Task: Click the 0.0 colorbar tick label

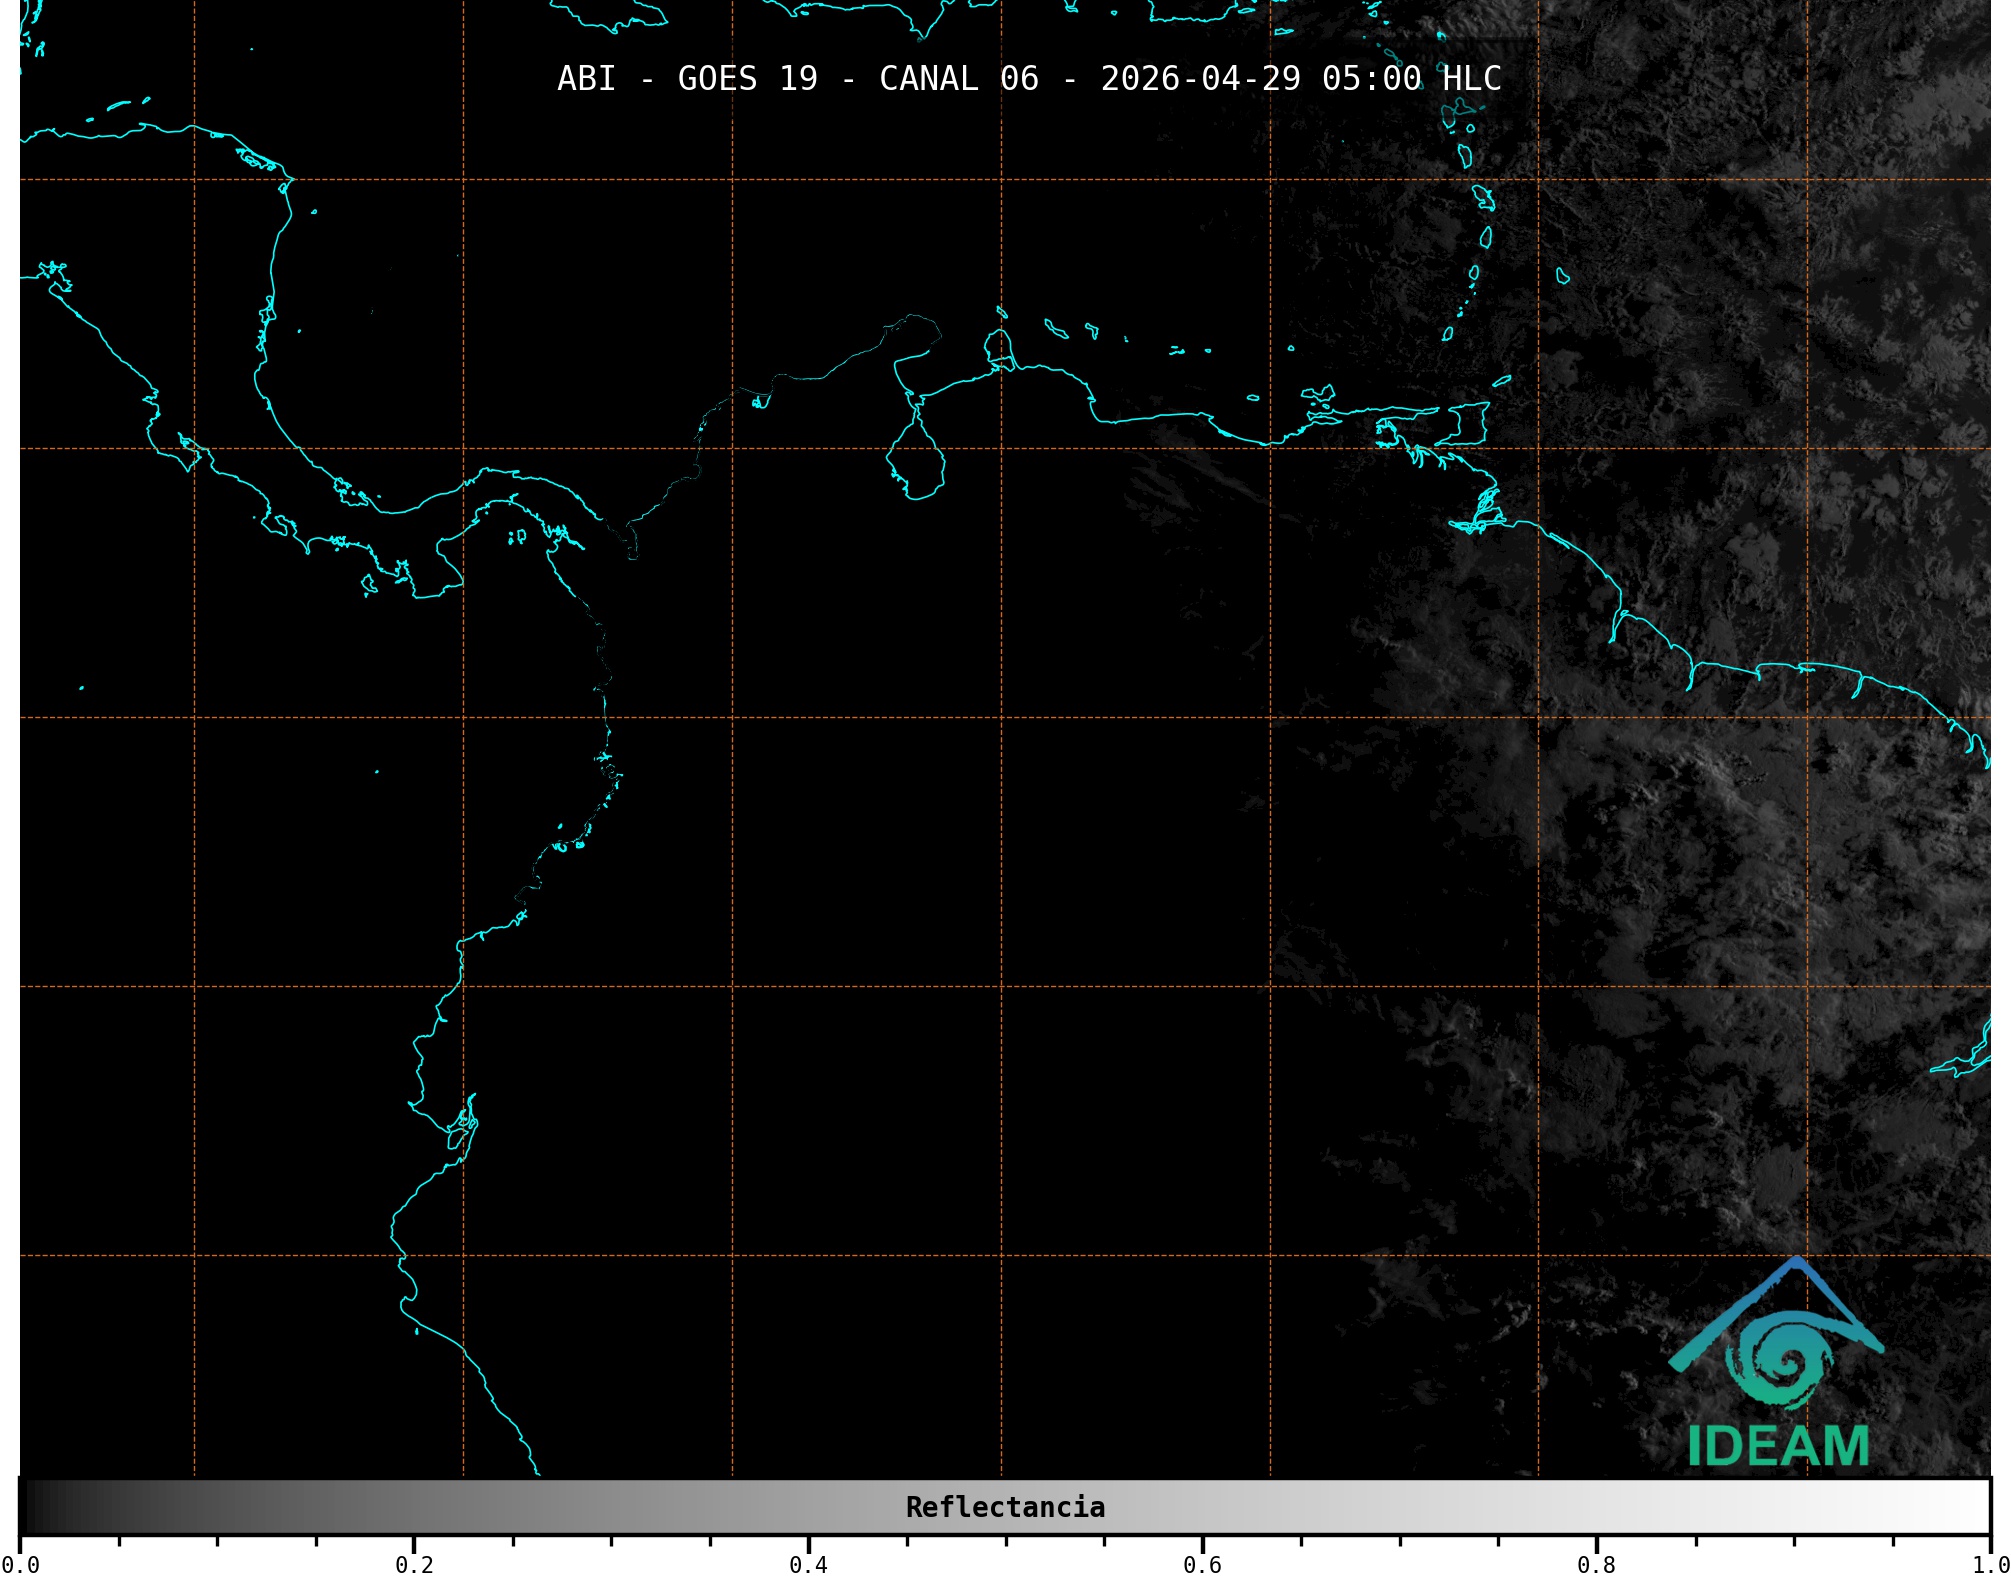Action: pos(20,1564)
